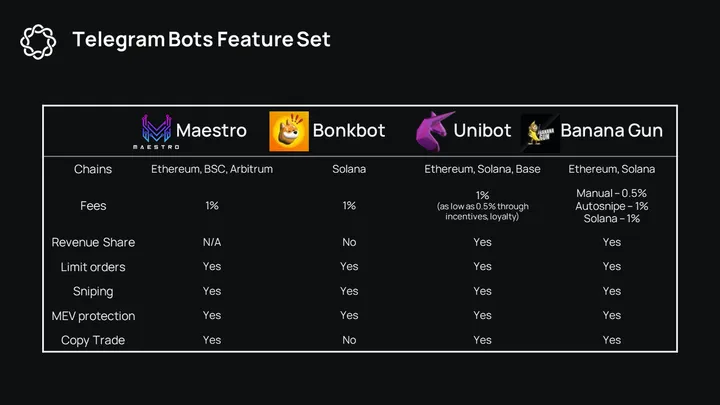720x405 pixels.
Task: Select the Fees row label
Action: 93,205
